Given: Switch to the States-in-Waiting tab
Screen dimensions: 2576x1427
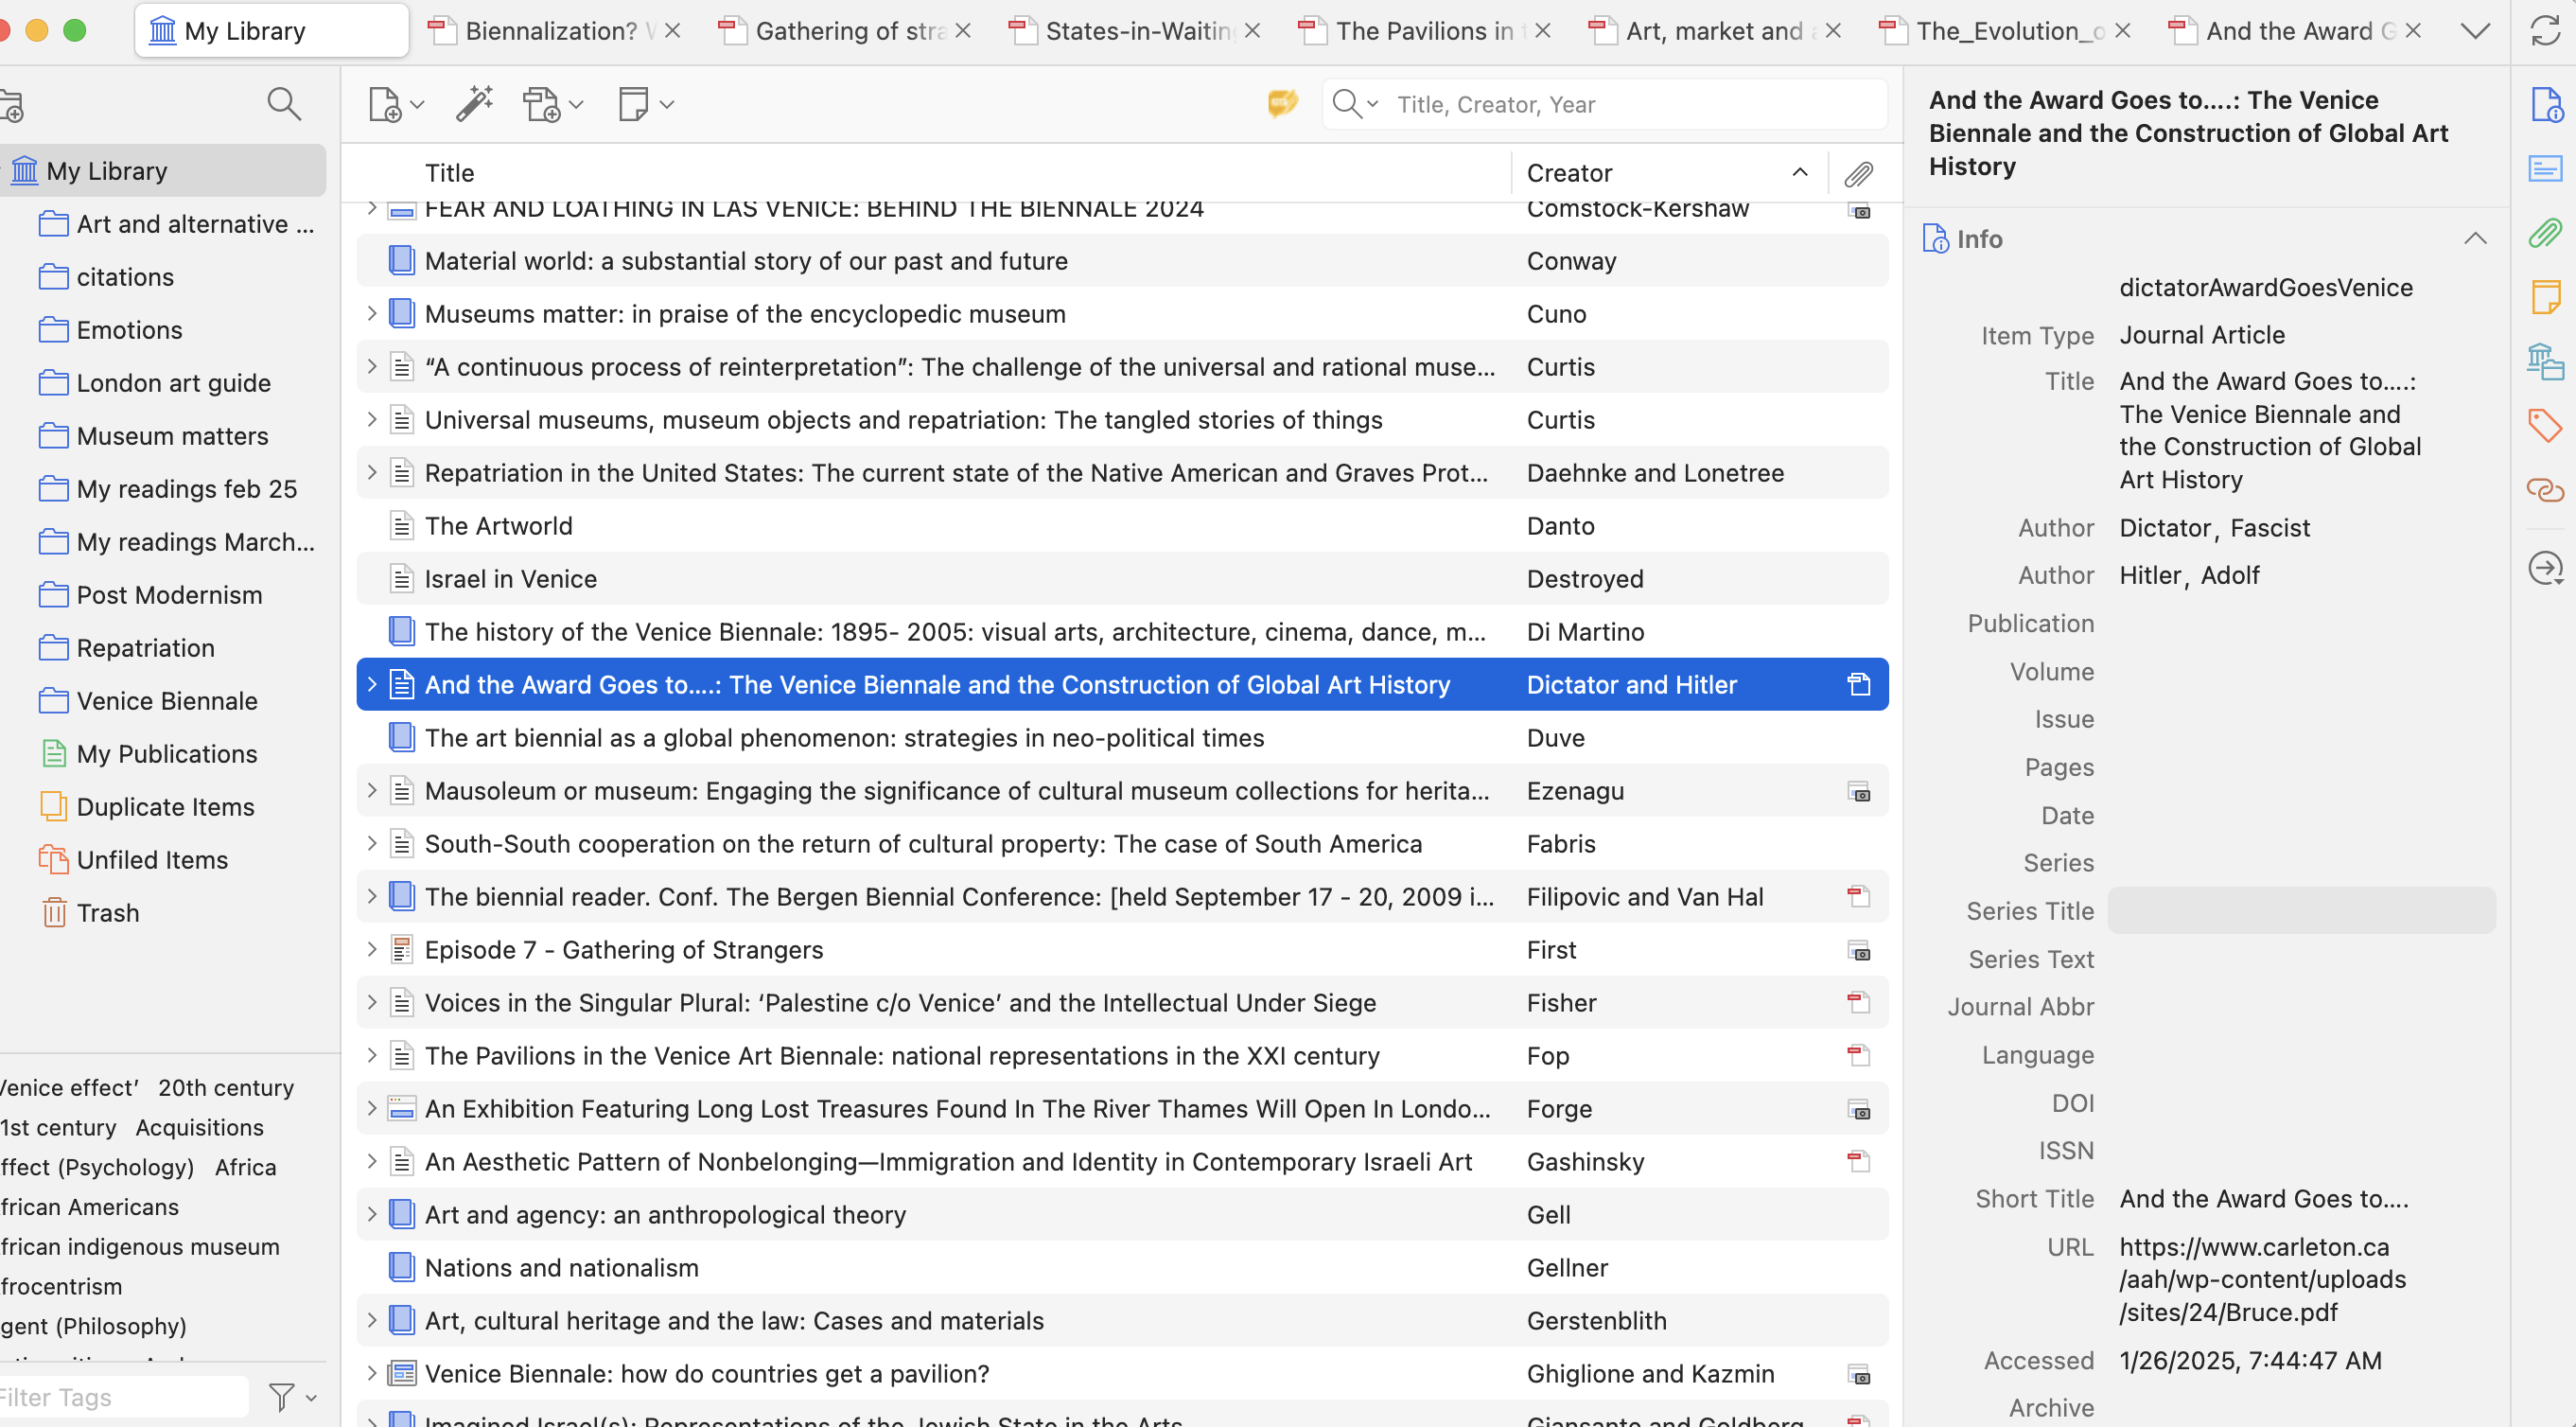Looking at the screenshot, I should tap(1136, 31).
